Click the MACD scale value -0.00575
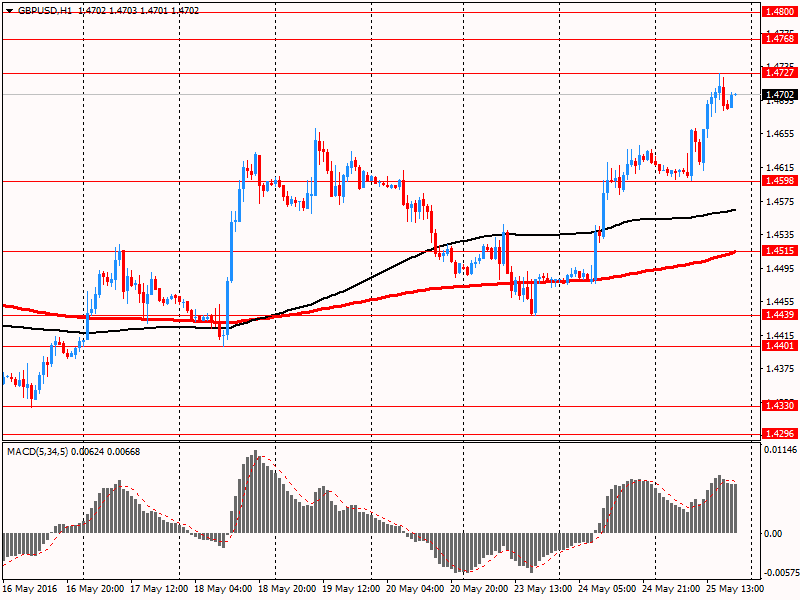The height and width of the screenshot is (600, 800). (781, 573)
